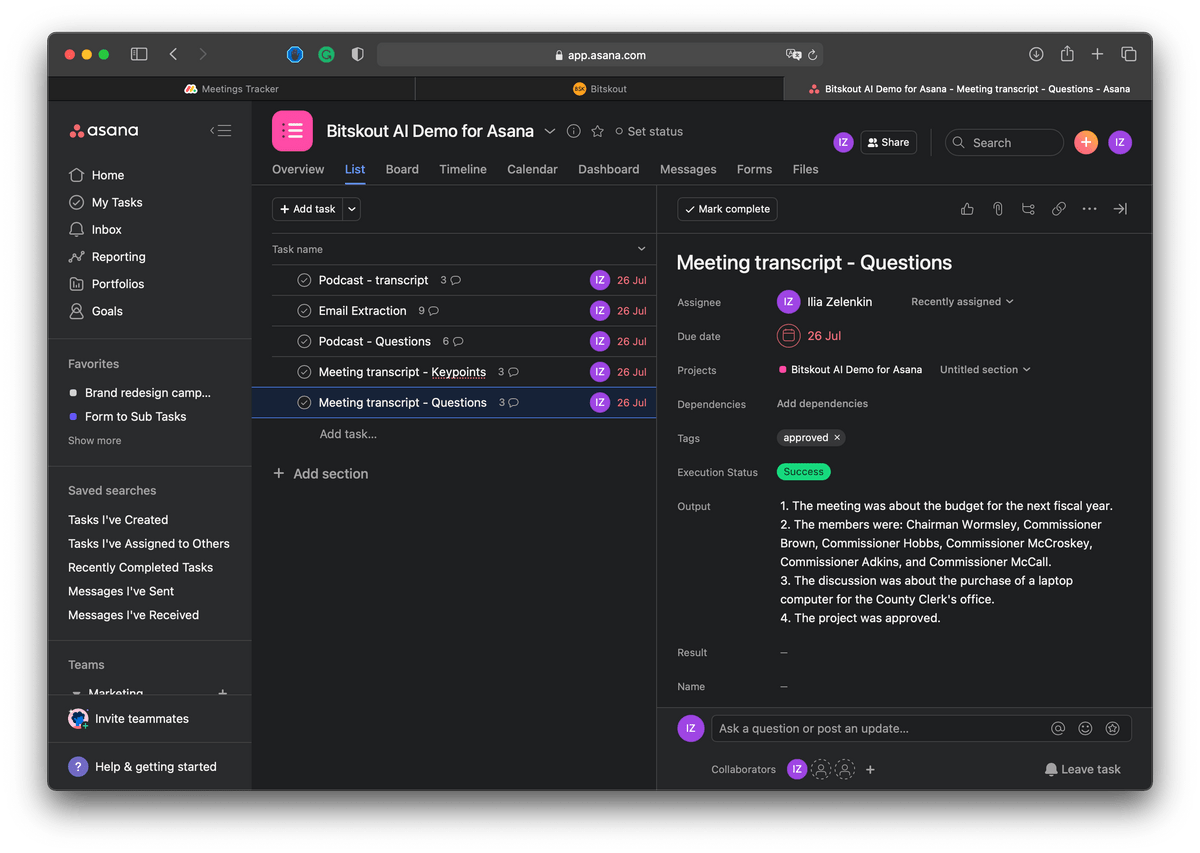Screen dimensions: 1200x853
Task: Switch to Meetings Tracker browser tab
Action: [x=232, y=89]
